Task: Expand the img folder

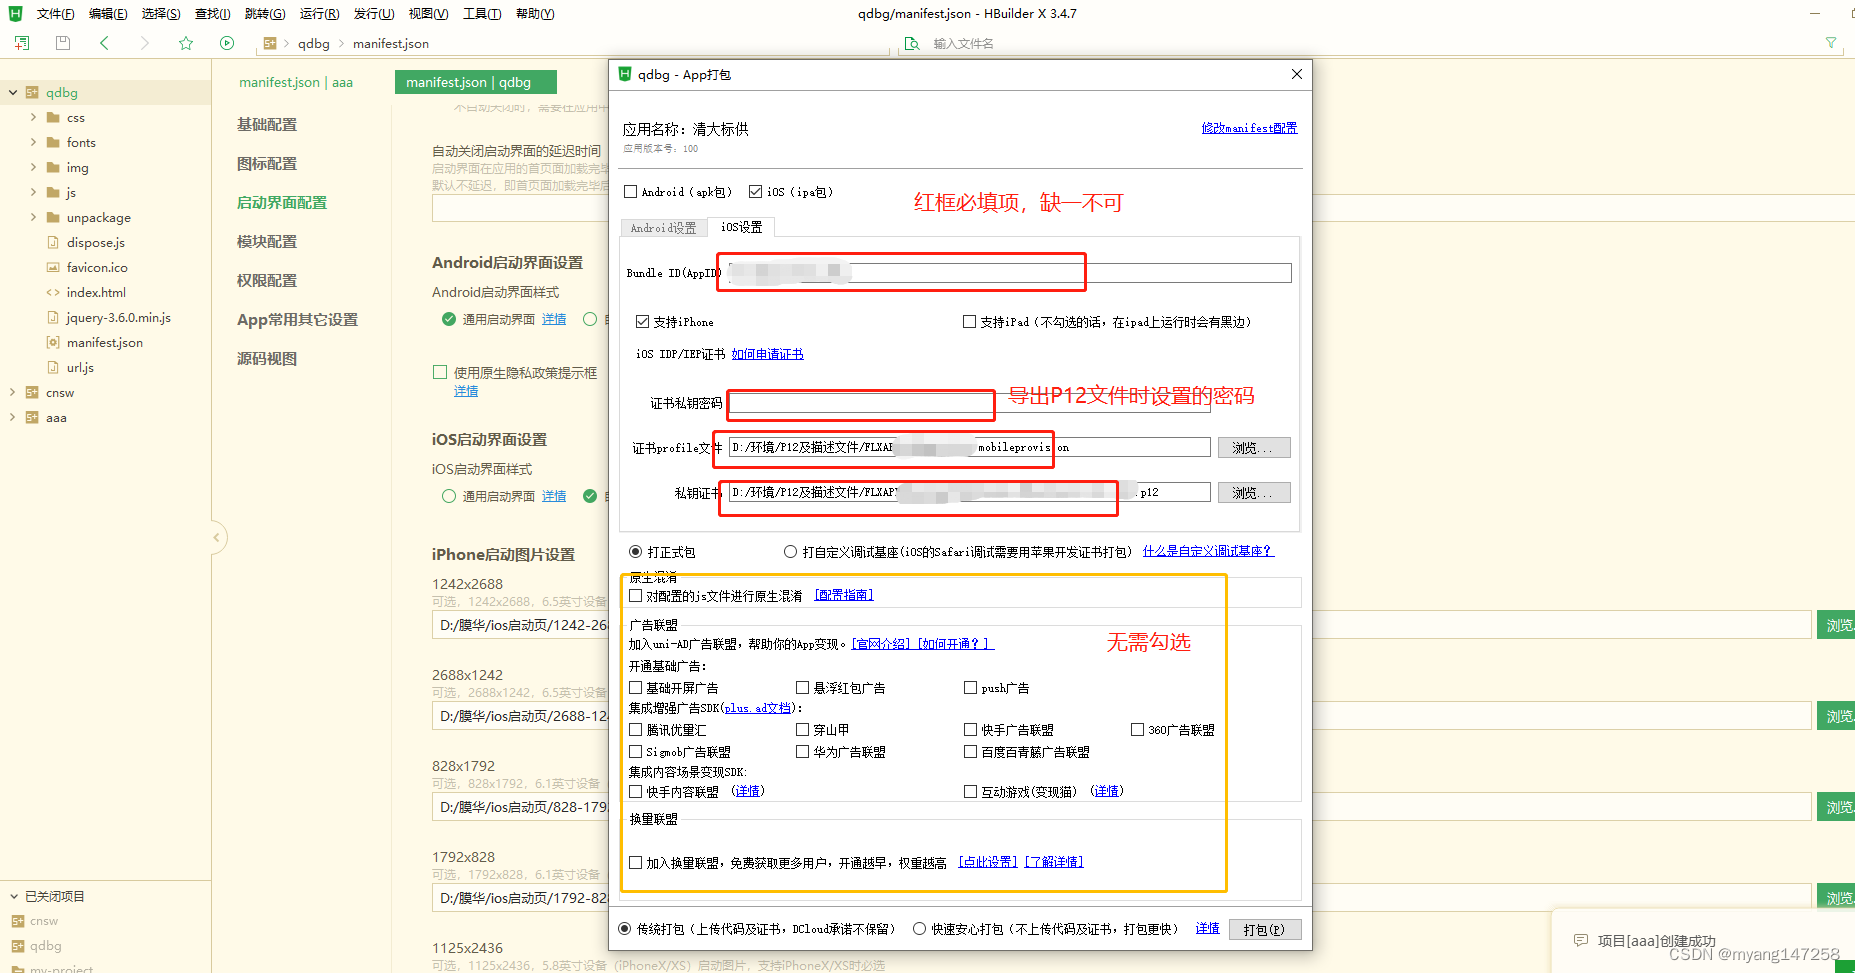Action: point(33,168)
